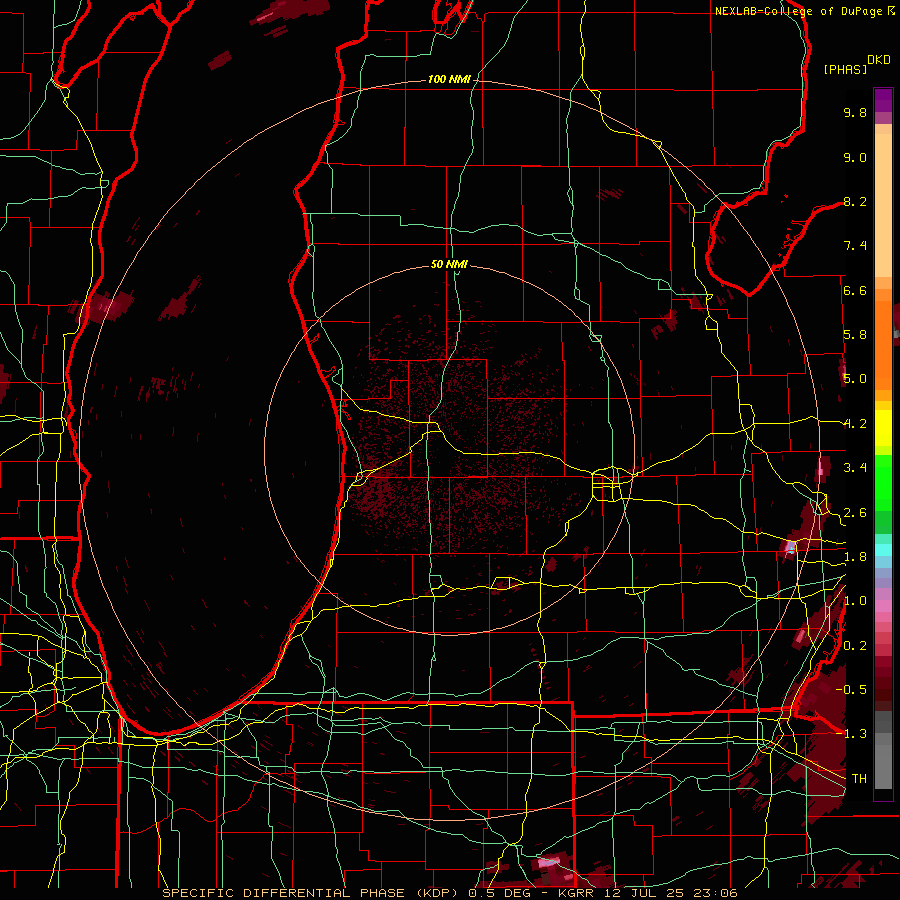This screenshot has width=900, height=900.
Task: Click the 9.8 scale value
Action: (855, 112)
